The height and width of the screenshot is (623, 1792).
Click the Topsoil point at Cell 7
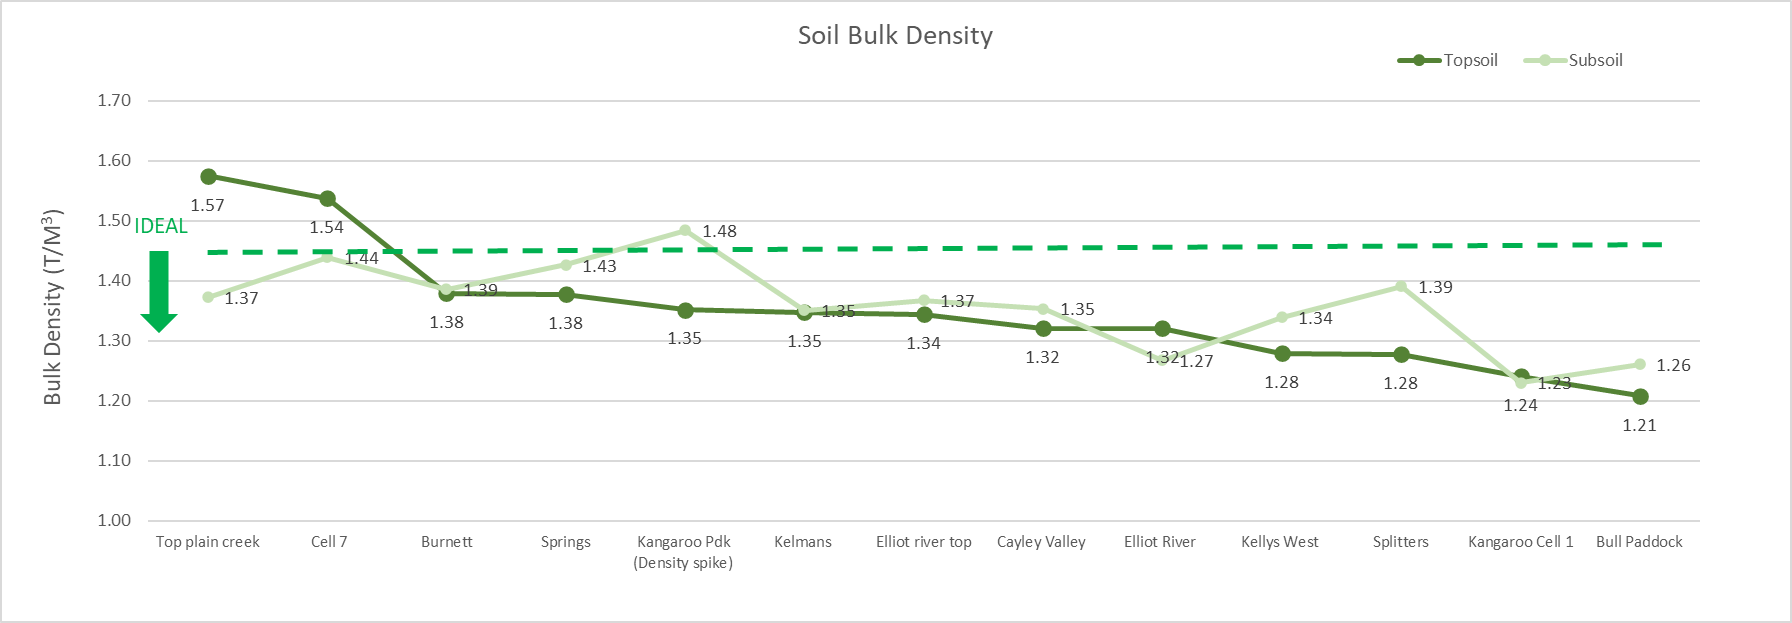coord(327,199)
